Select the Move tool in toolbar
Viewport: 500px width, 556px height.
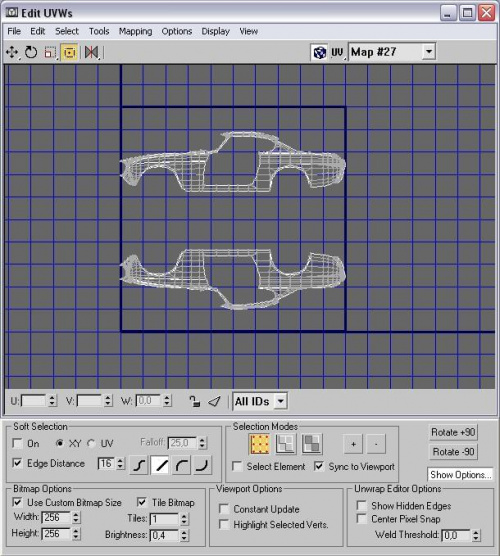coord(12,52)
